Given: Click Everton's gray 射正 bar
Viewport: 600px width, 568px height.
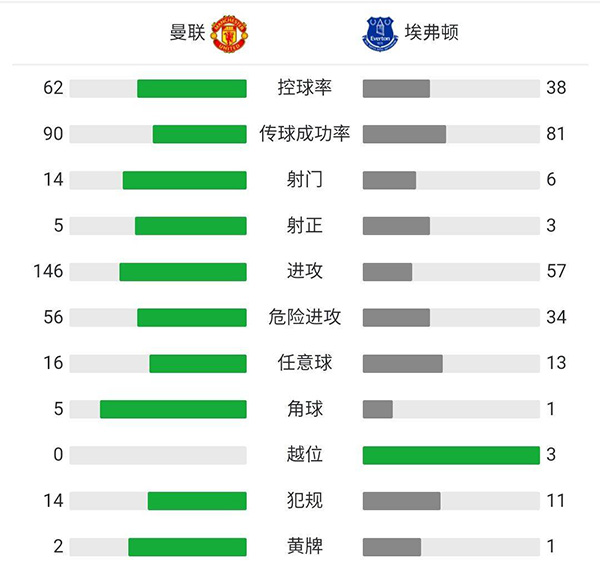Looking at the screenshot, I should (396, 226).
